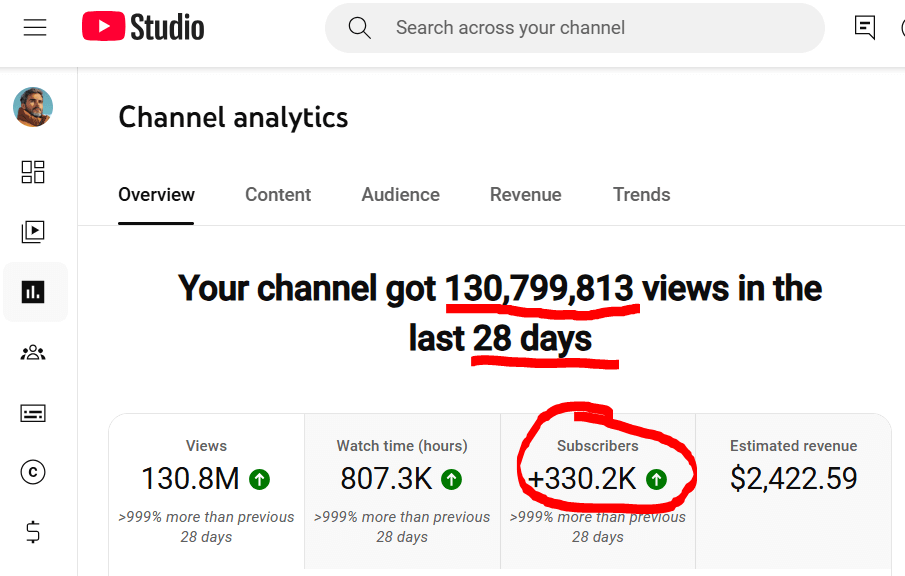Click the YouTube Studio logo
This screenshot has height=576, width=905.
[143, 28]
